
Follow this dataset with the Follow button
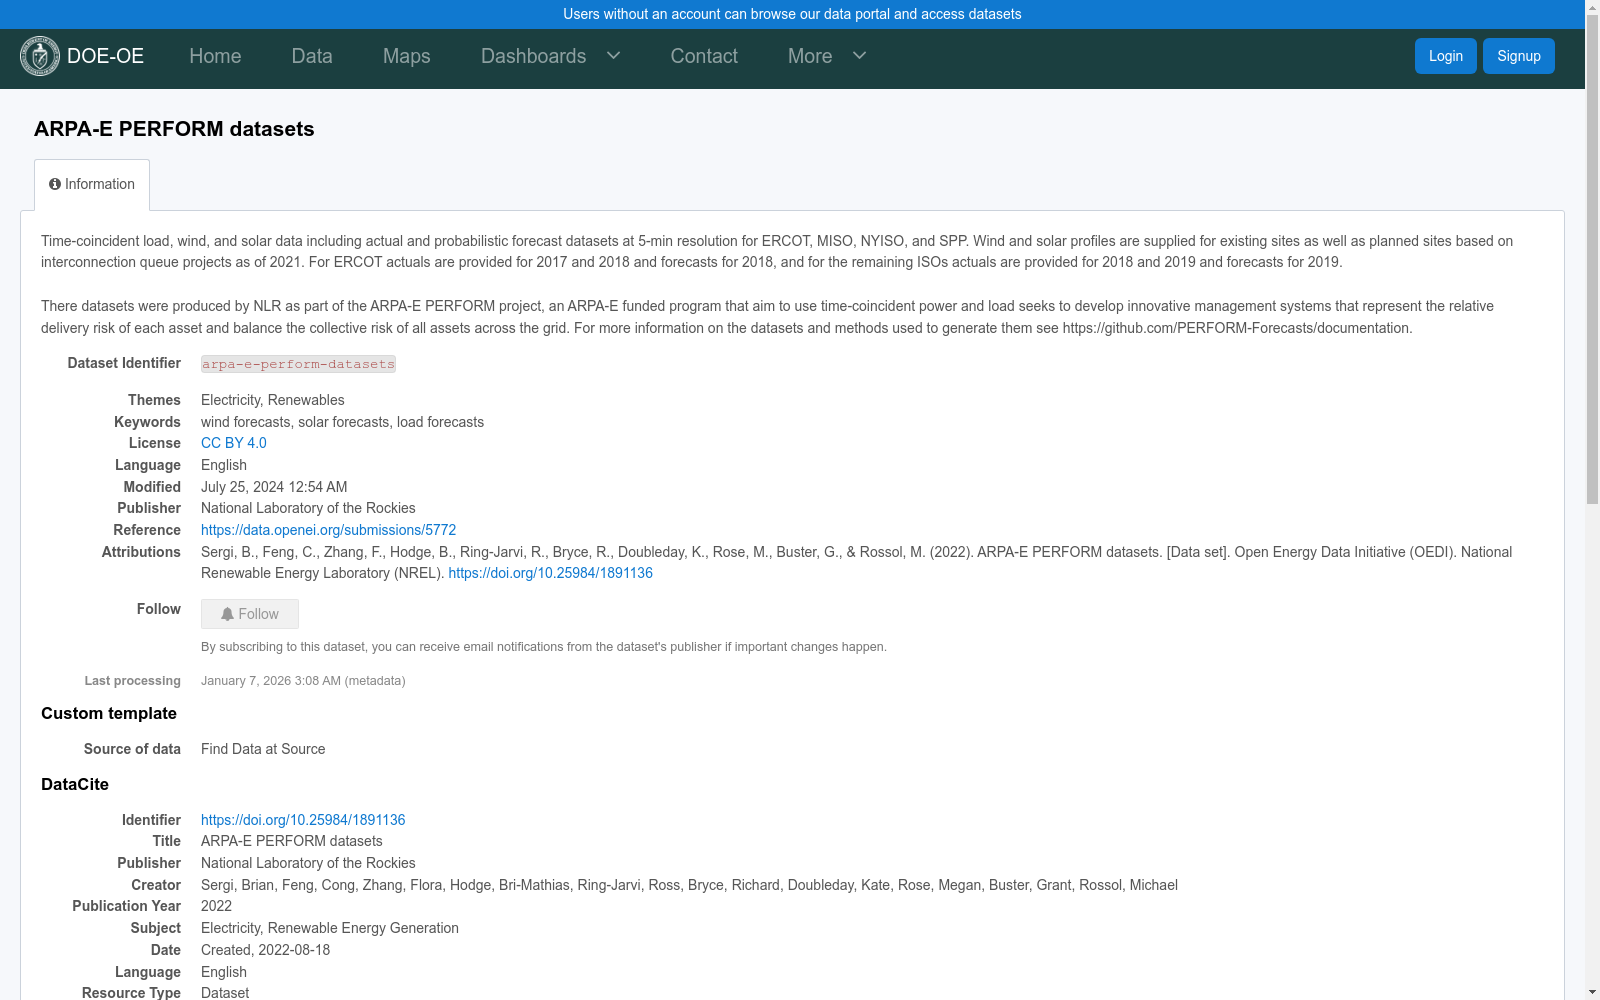point(250,614)
